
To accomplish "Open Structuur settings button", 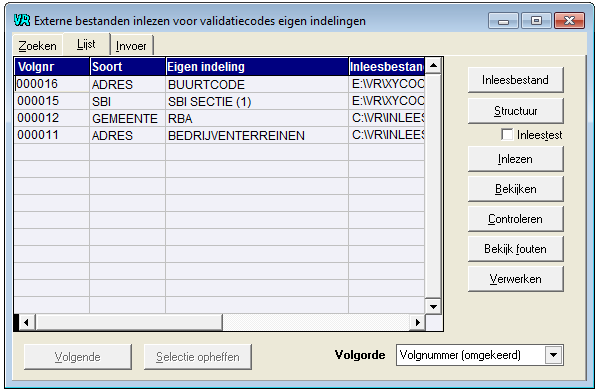I will [515, 111].
